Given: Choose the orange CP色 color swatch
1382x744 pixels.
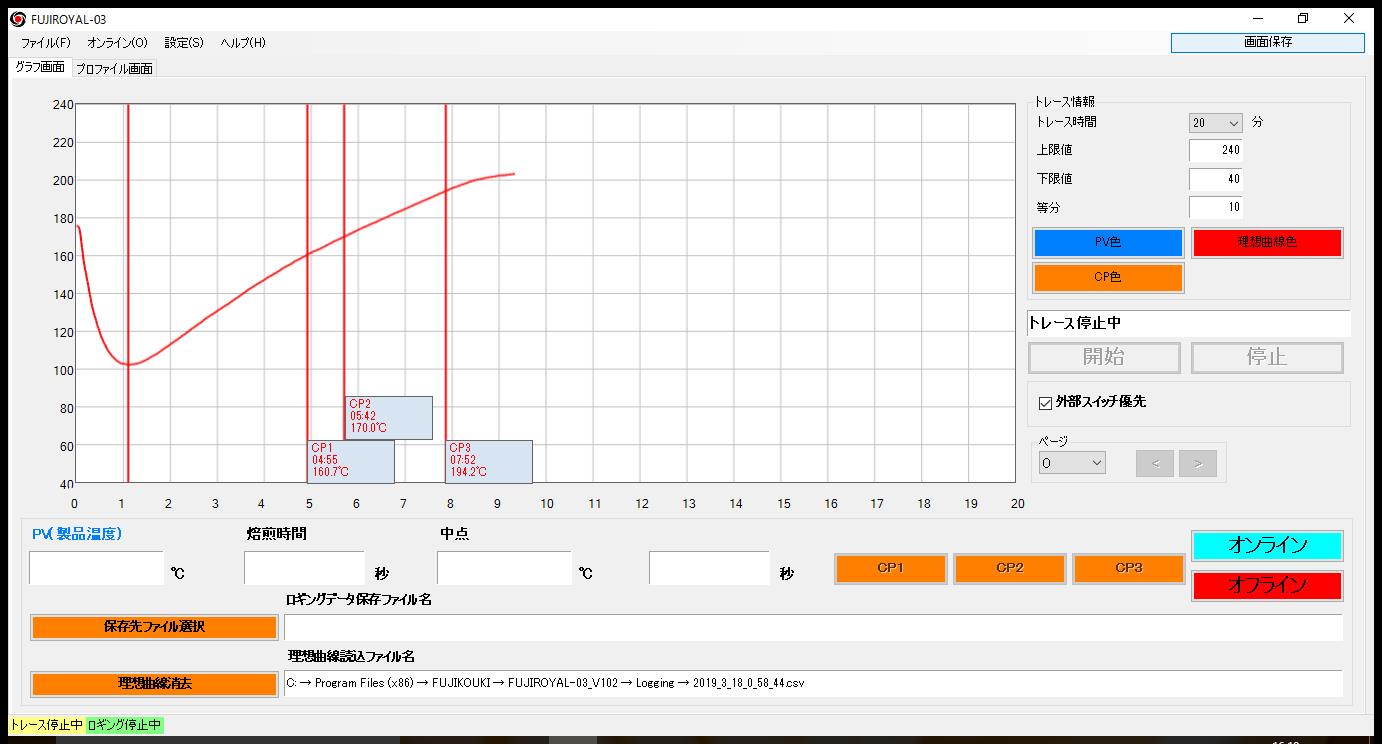Looking at the screenshot, I should coord(1107,277).
